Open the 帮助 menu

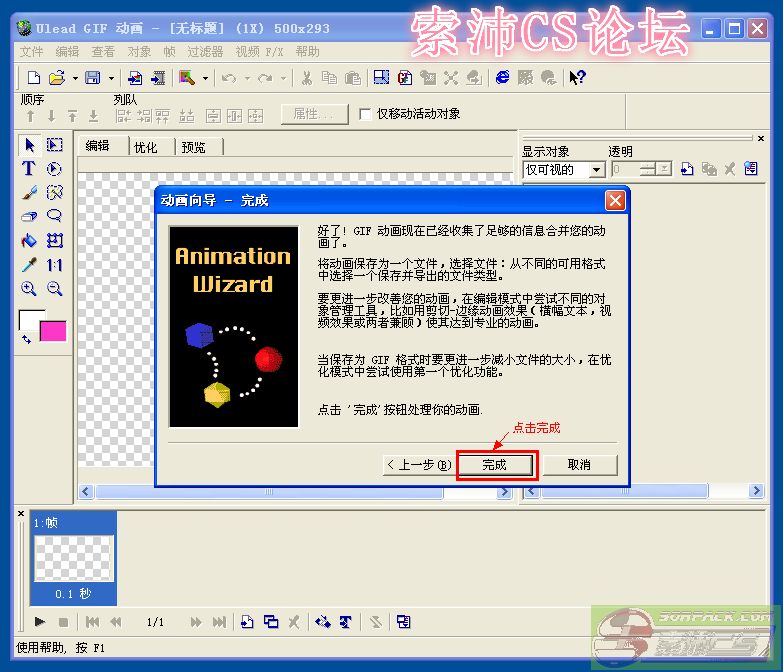(307, 51)
